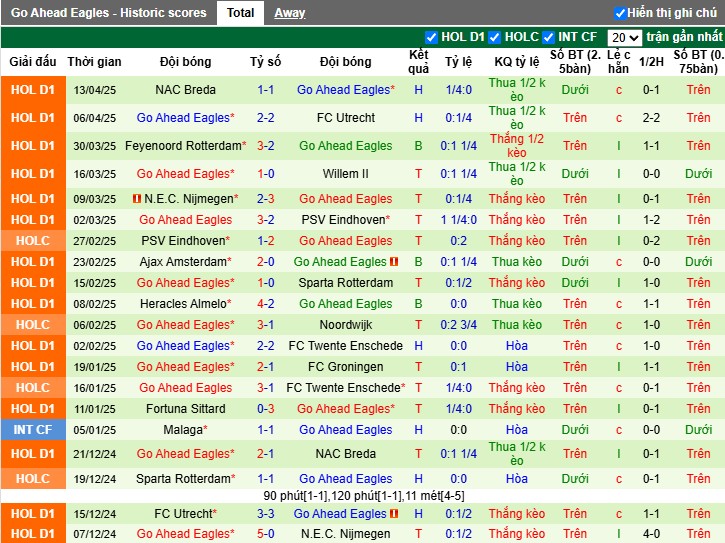The image size is (725, 543).
Task: Click the 'KQ tỷ lệ' column header
Action: pyautogui.click(x=516, y=62)
